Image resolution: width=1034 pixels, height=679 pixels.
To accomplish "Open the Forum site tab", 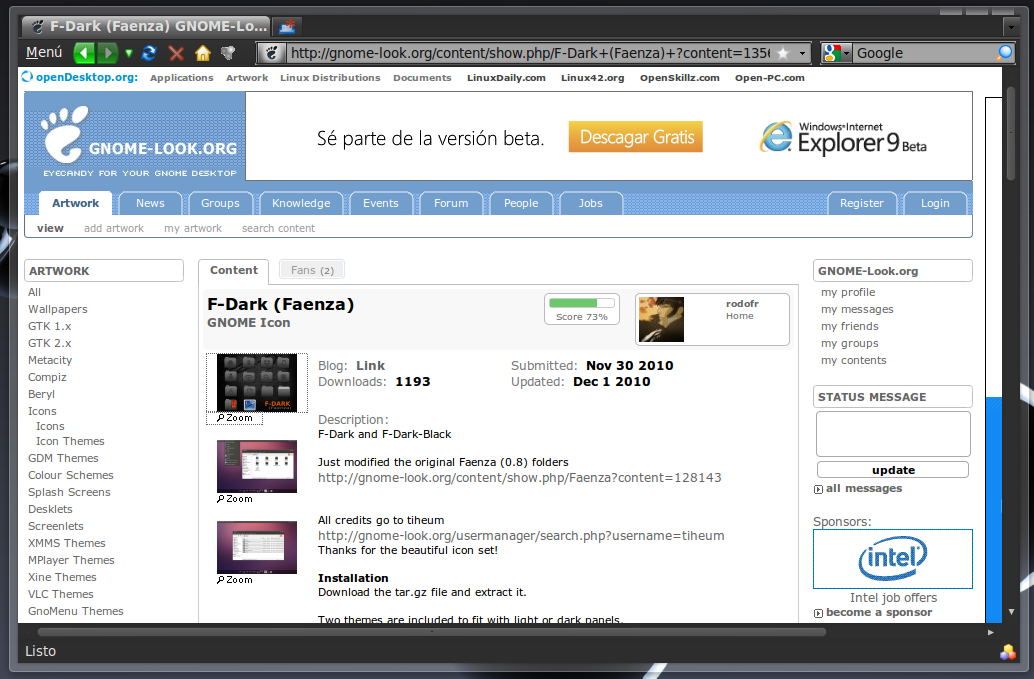I will [450, 203].
